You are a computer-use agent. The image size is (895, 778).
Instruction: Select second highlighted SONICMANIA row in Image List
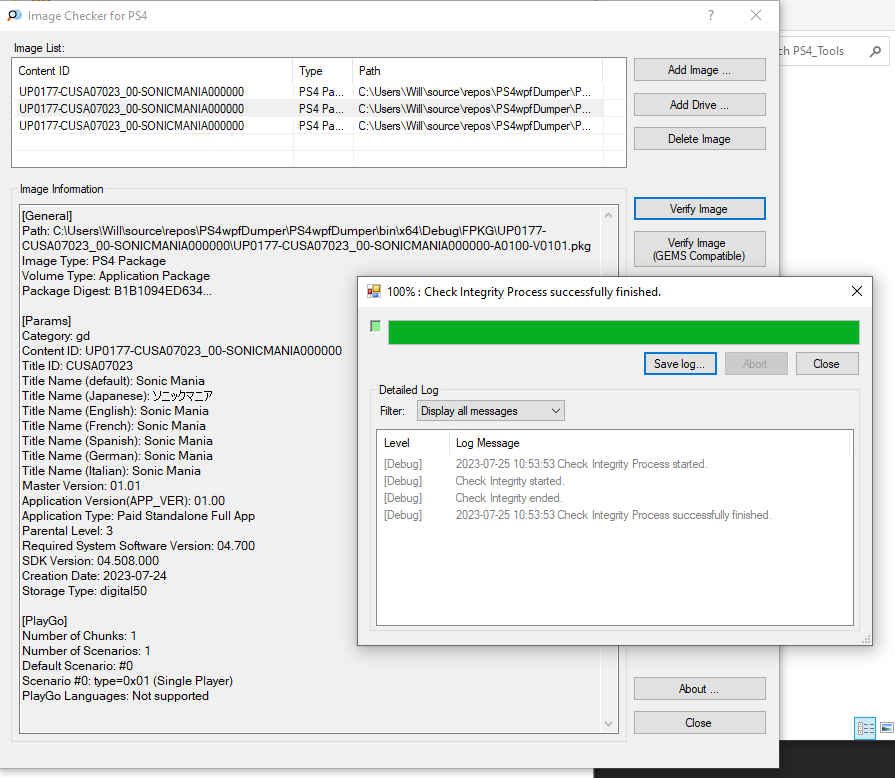click(308, 109)
